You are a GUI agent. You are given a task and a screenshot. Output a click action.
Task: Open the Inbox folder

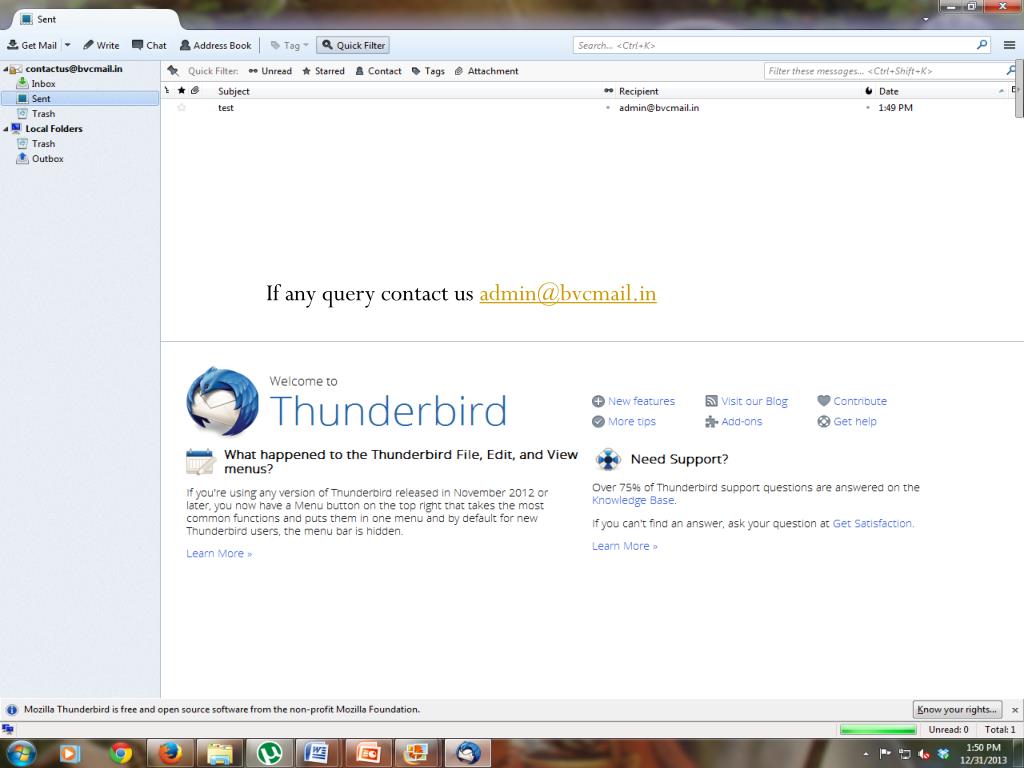point(43,84)
